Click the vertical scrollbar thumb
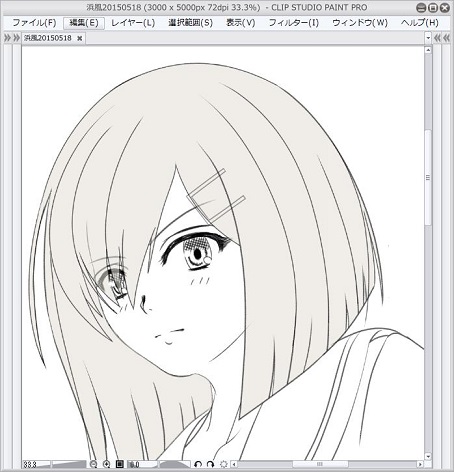The height and width of the screenshot is (472, 454). tap(428, 178)
